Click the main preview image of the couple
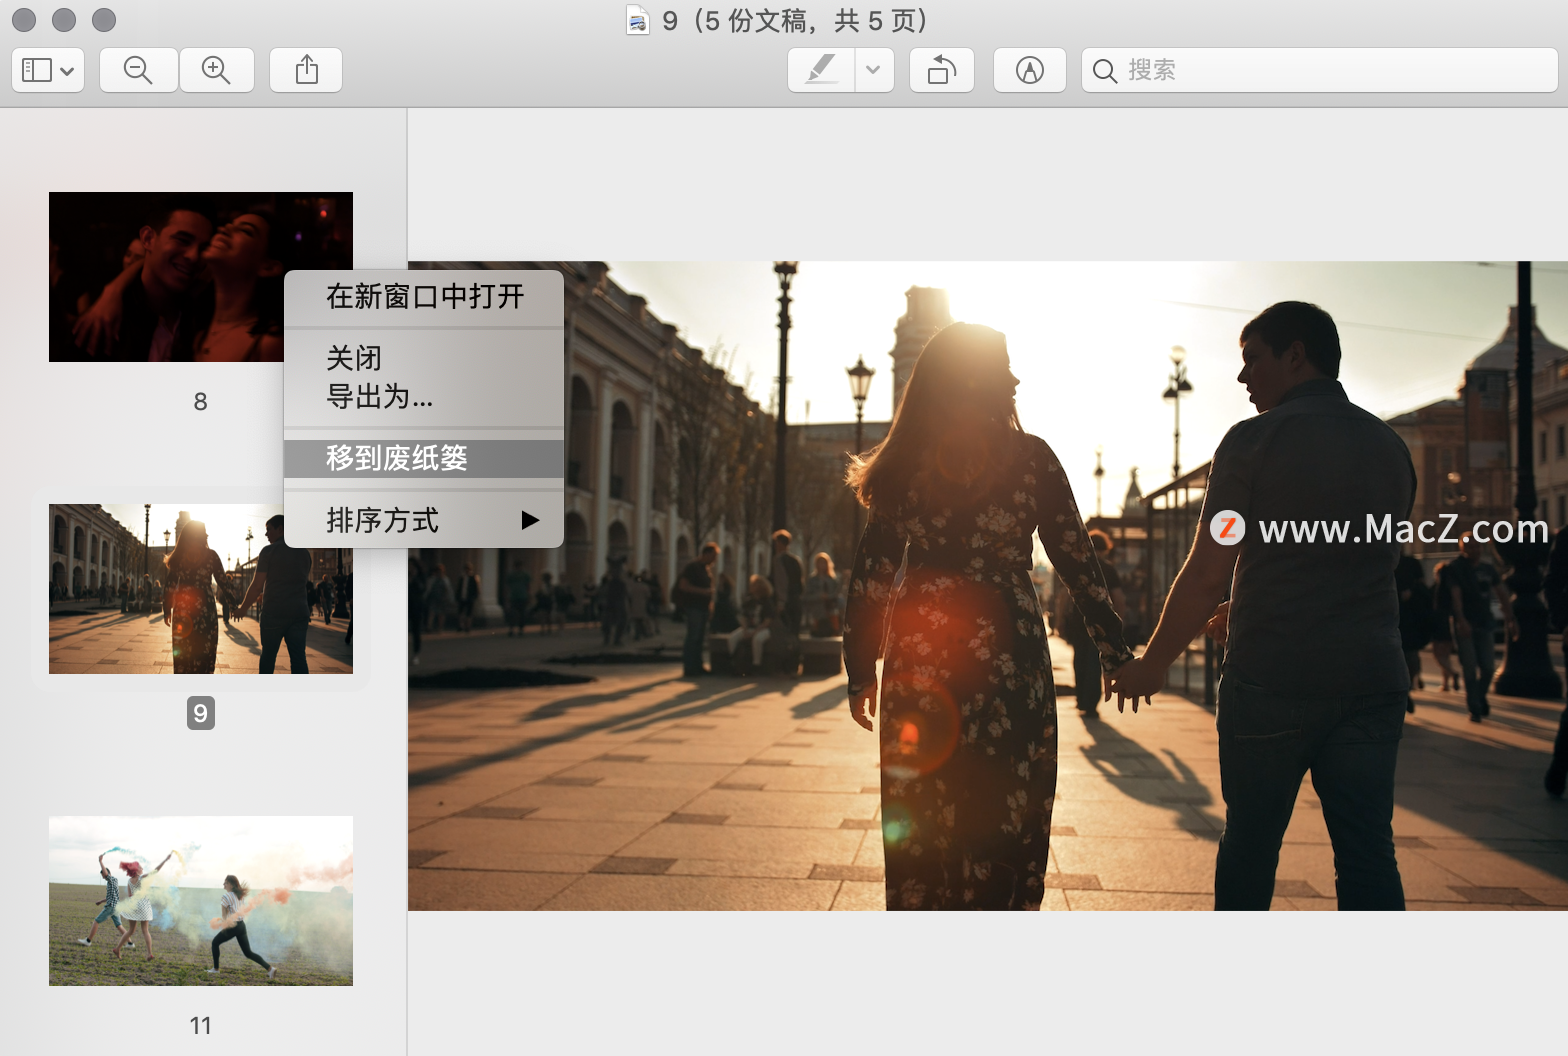This screenshot has width=1568, height=1056. click(987, 586)
